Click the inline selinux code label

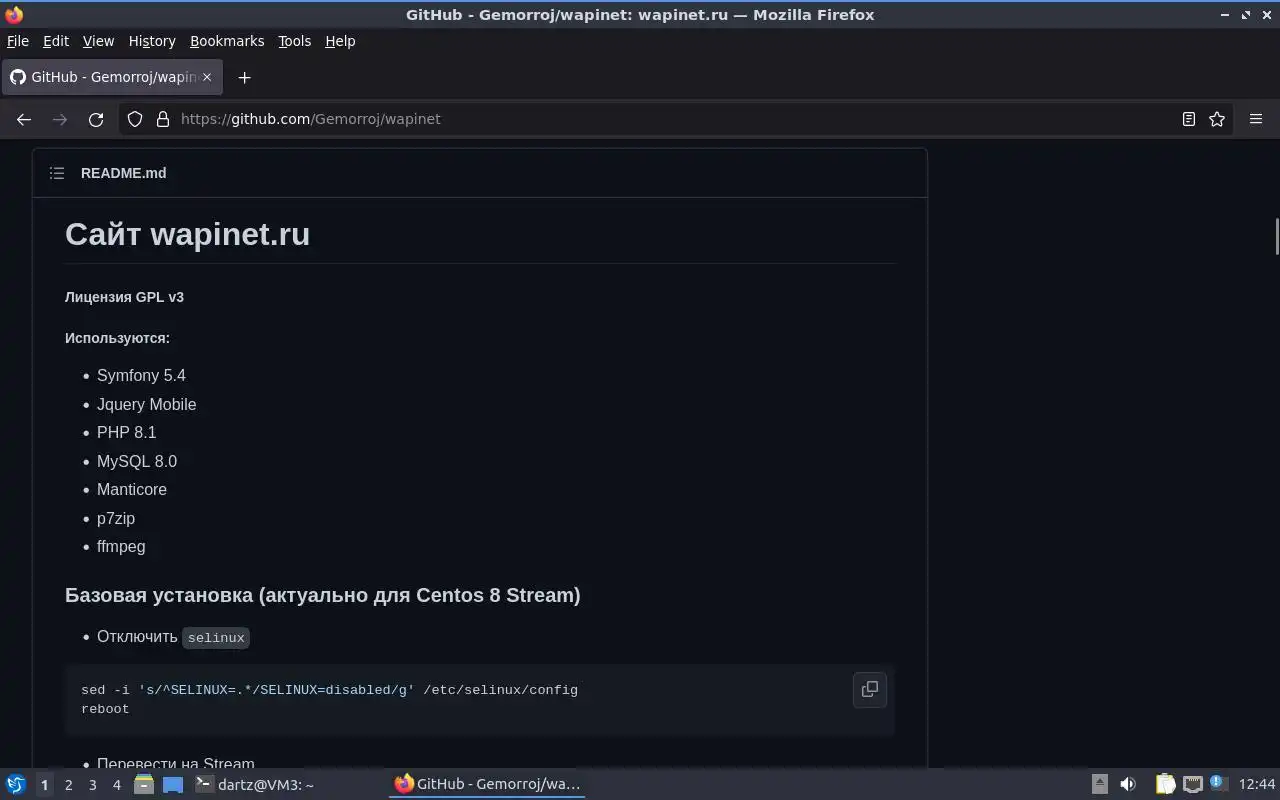(216, 637)
